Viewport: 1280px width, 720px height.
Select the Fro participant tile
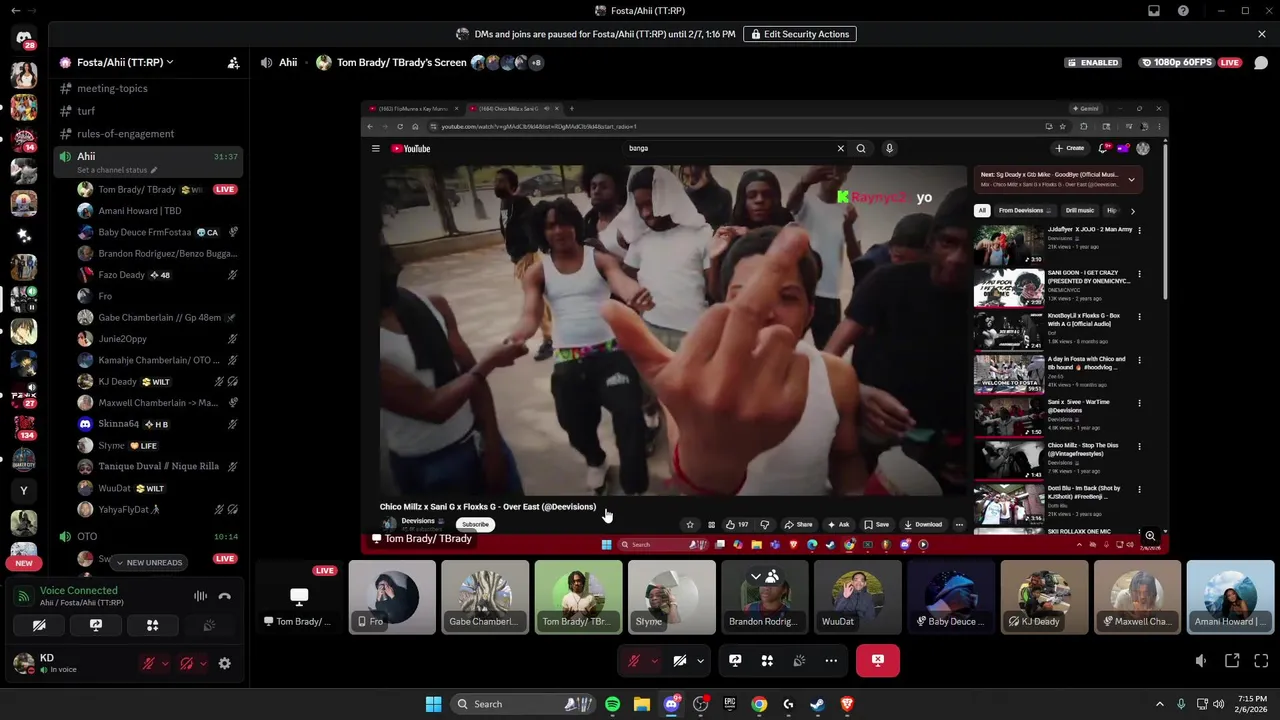[x=392, y=597]
